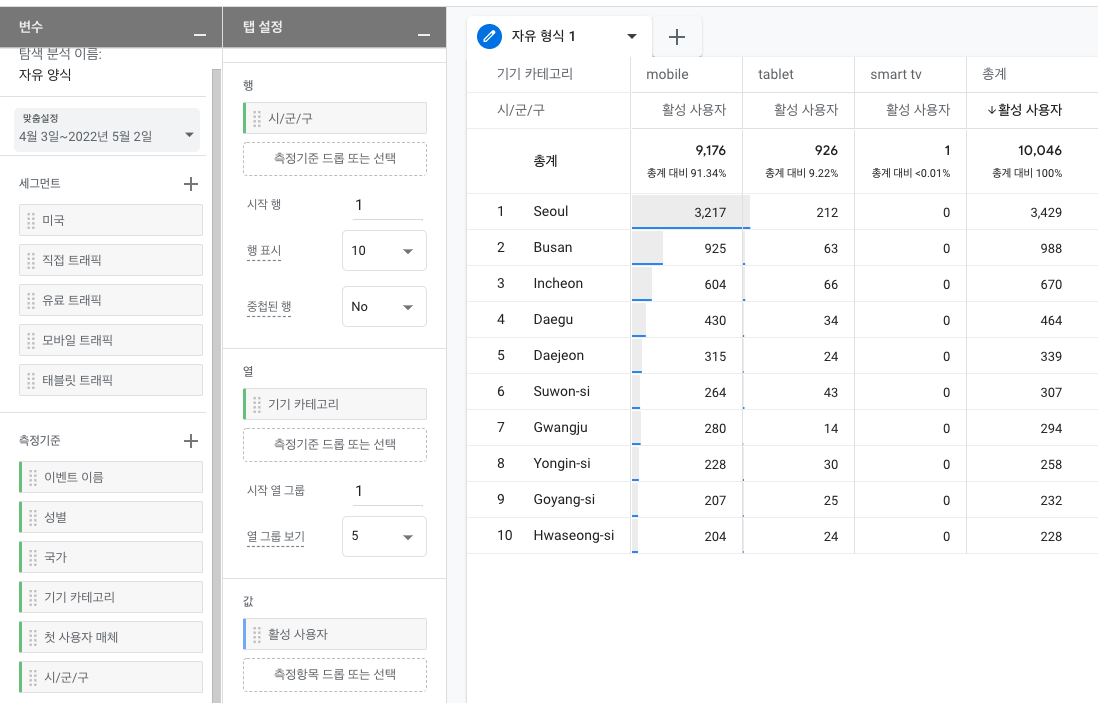Click the mobile column header

tap(667, 74)
